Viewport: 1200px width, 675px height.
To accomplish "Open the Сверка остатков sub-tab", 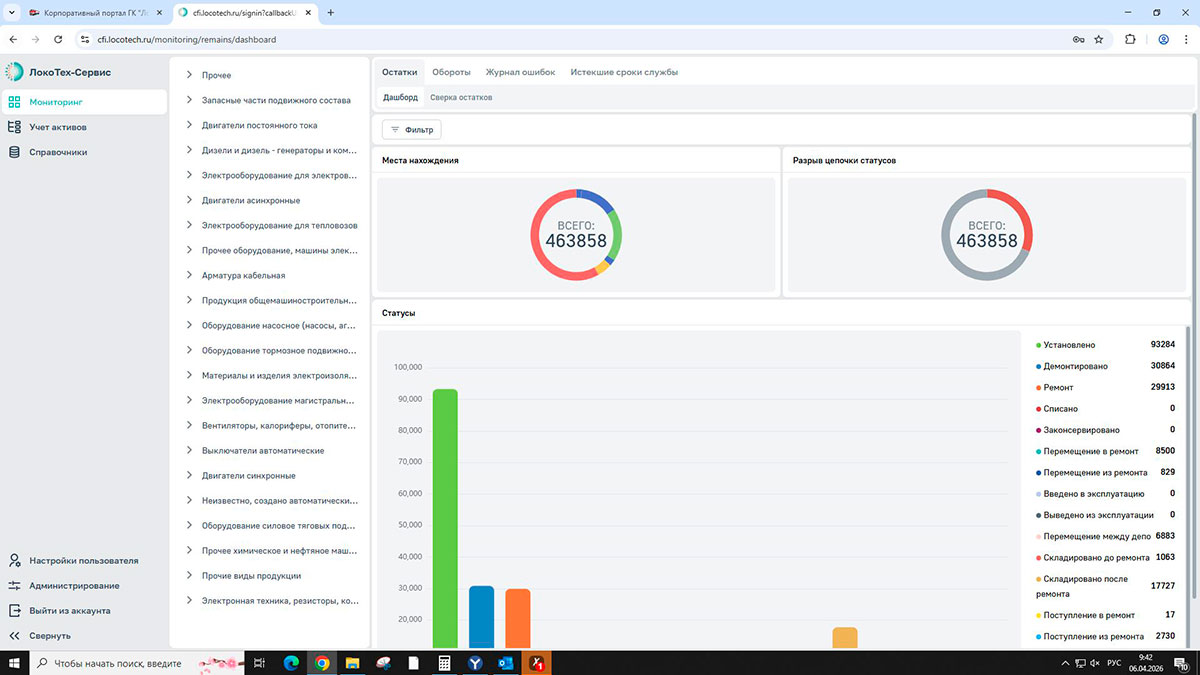I will point(461,97).
